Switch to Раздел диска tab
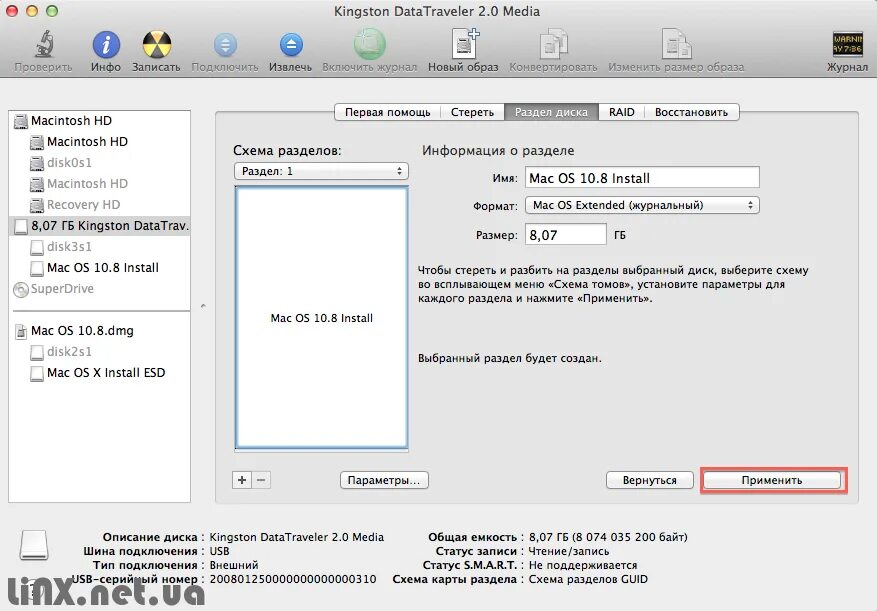 coord(551,112)
